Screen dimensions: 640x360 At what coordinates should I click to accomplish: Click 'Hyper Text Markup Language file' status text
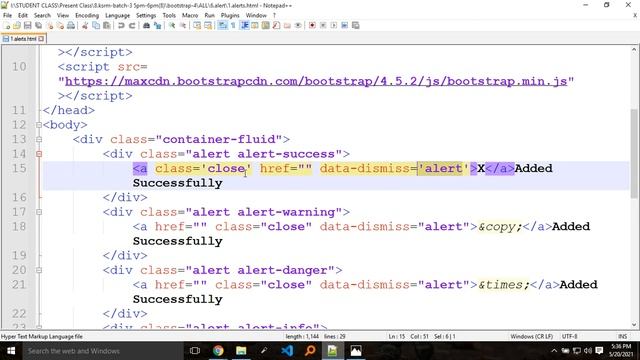[x=42, y=336]
